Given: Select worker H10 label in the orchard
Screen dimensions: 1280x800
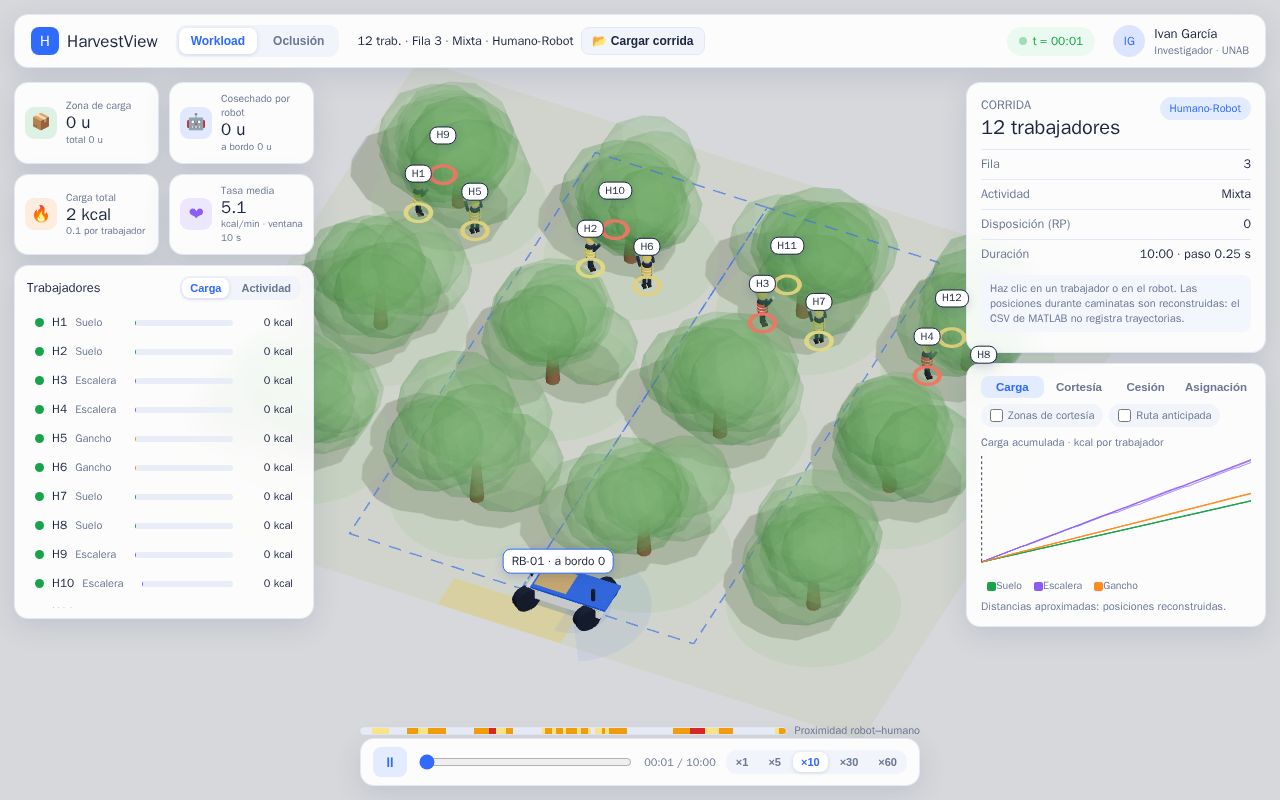Looking at the screenshot, I should (x=615, y=190).
